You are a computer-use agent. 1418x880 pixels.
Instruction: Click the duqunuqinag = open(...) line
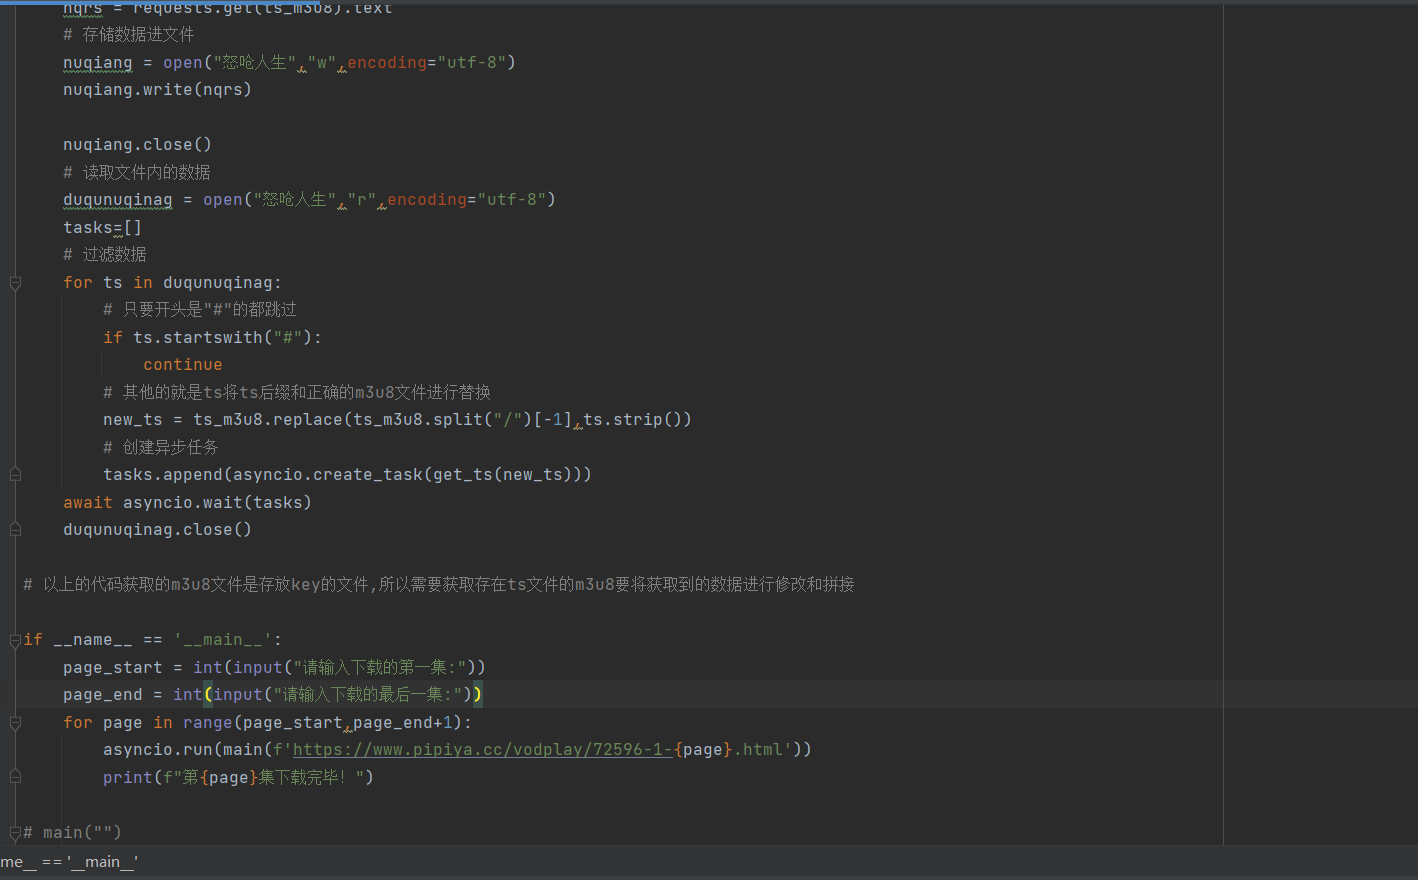(x=309, y=200)
